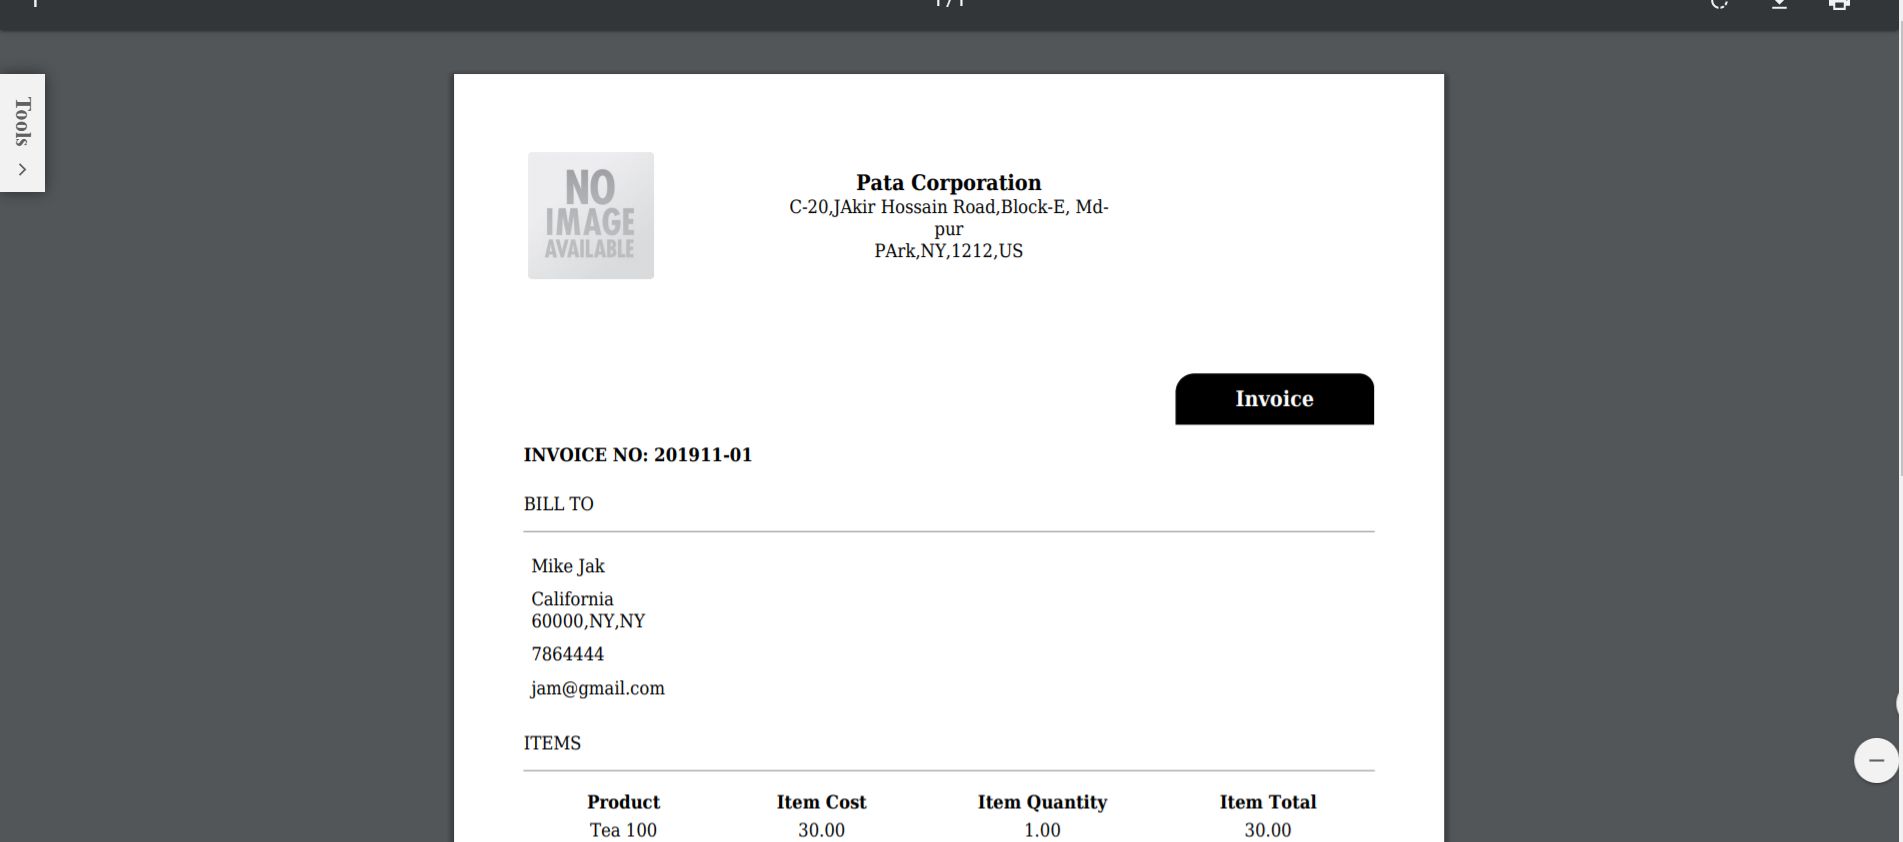Click the customer name Mike Jak
This screenshot has width=1903, height=842.
pos(568,566)
